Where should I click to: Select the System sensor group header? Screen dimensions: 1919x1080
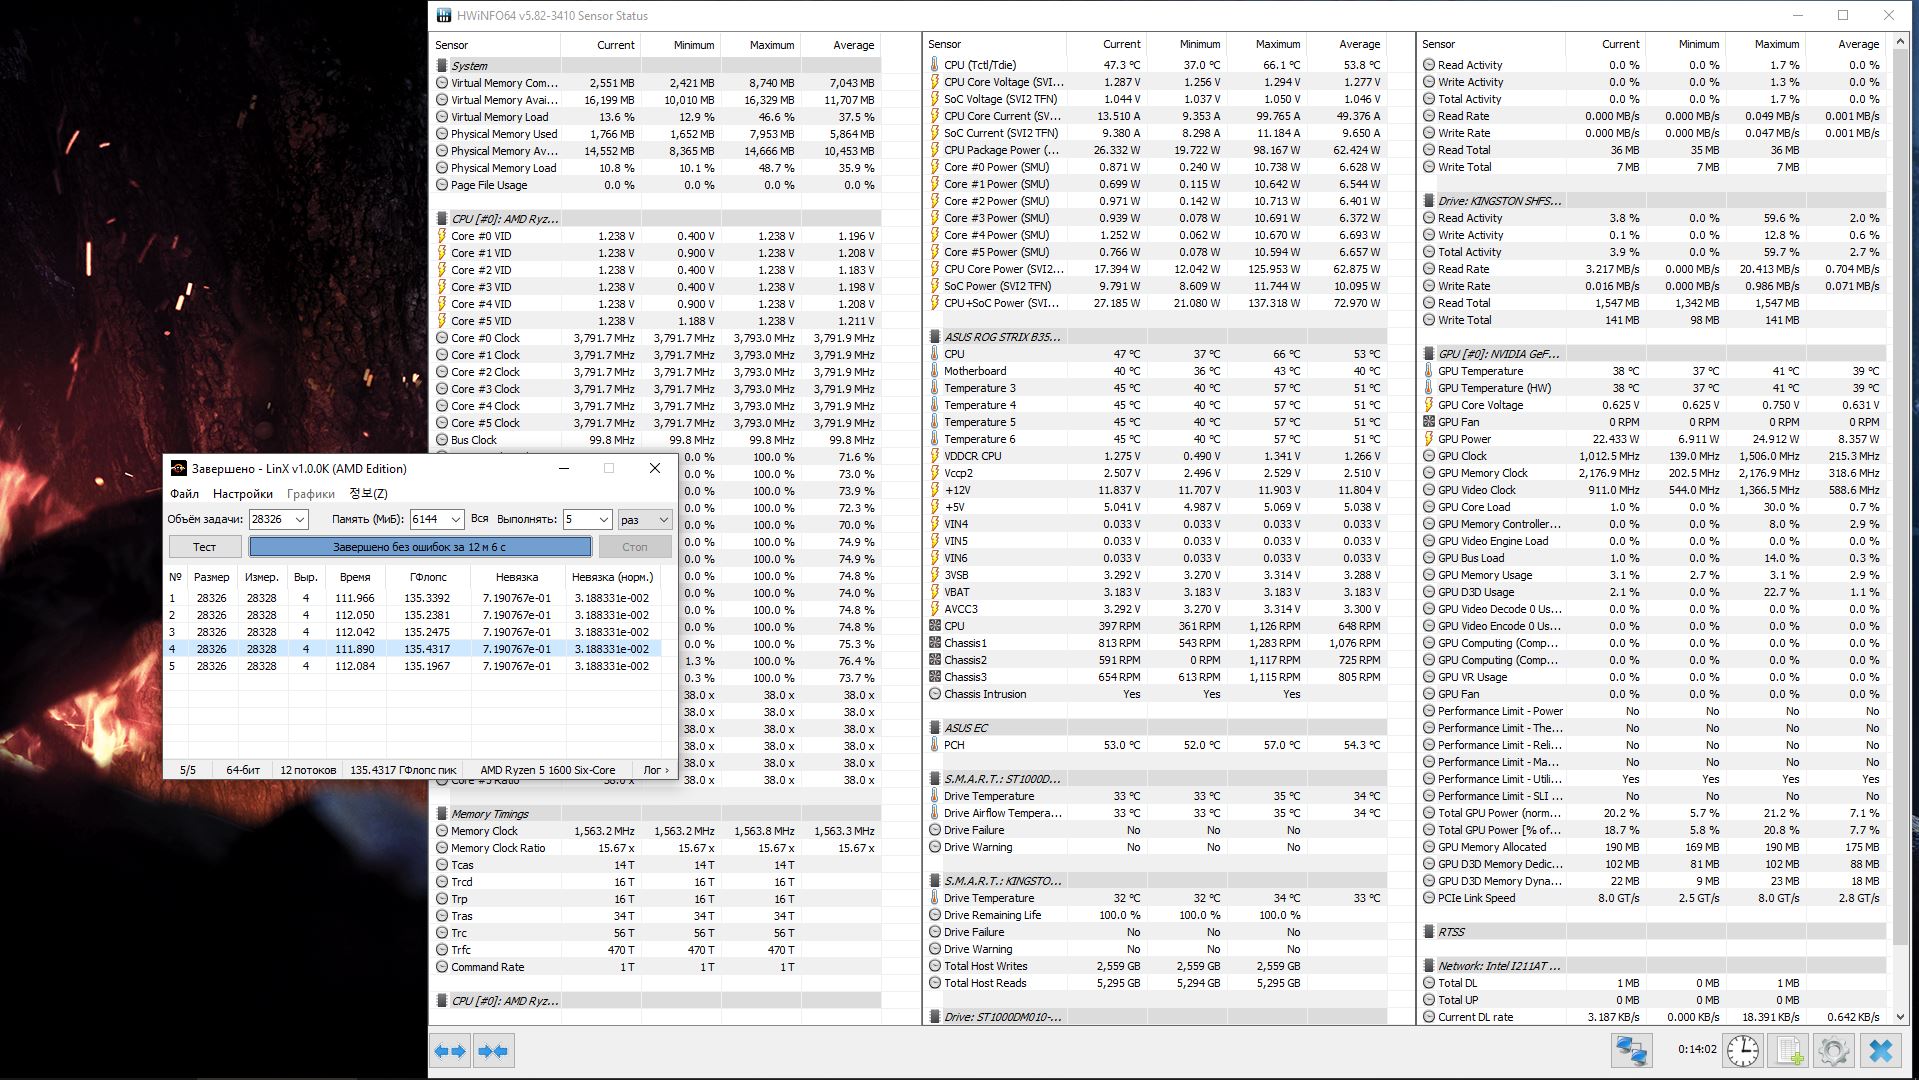click(658, 66)
